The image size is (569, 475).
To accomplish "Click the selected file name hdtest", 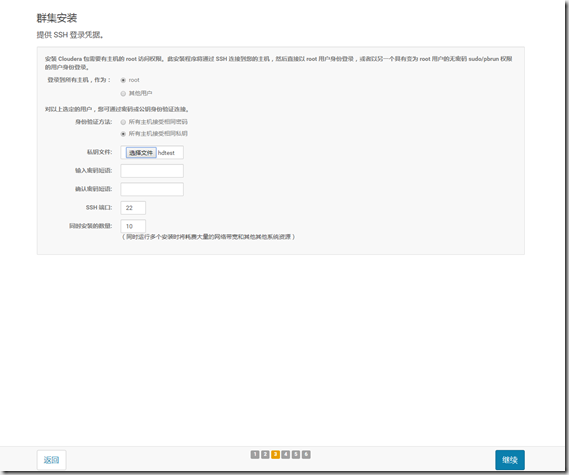I will click(166, 153).
